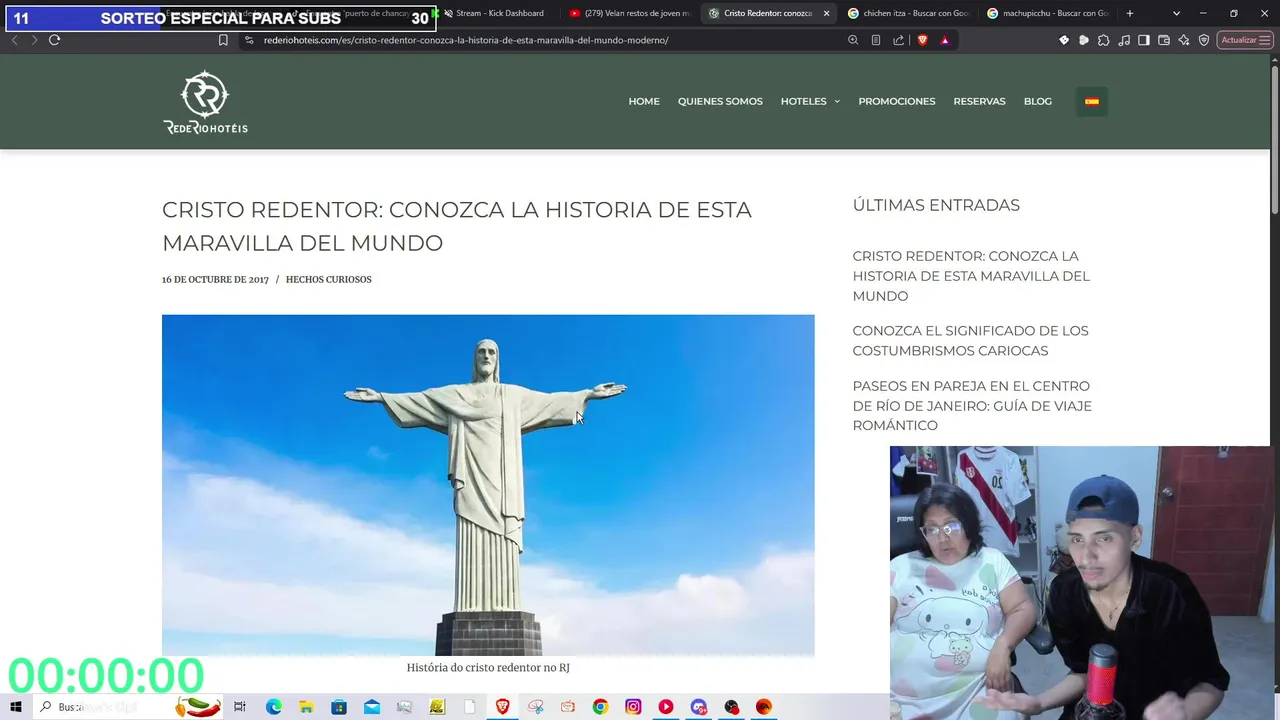Open Brave Shields lion icon
Image resolution: width=1280 pixels, height=720 pixels.
(922, 40)
